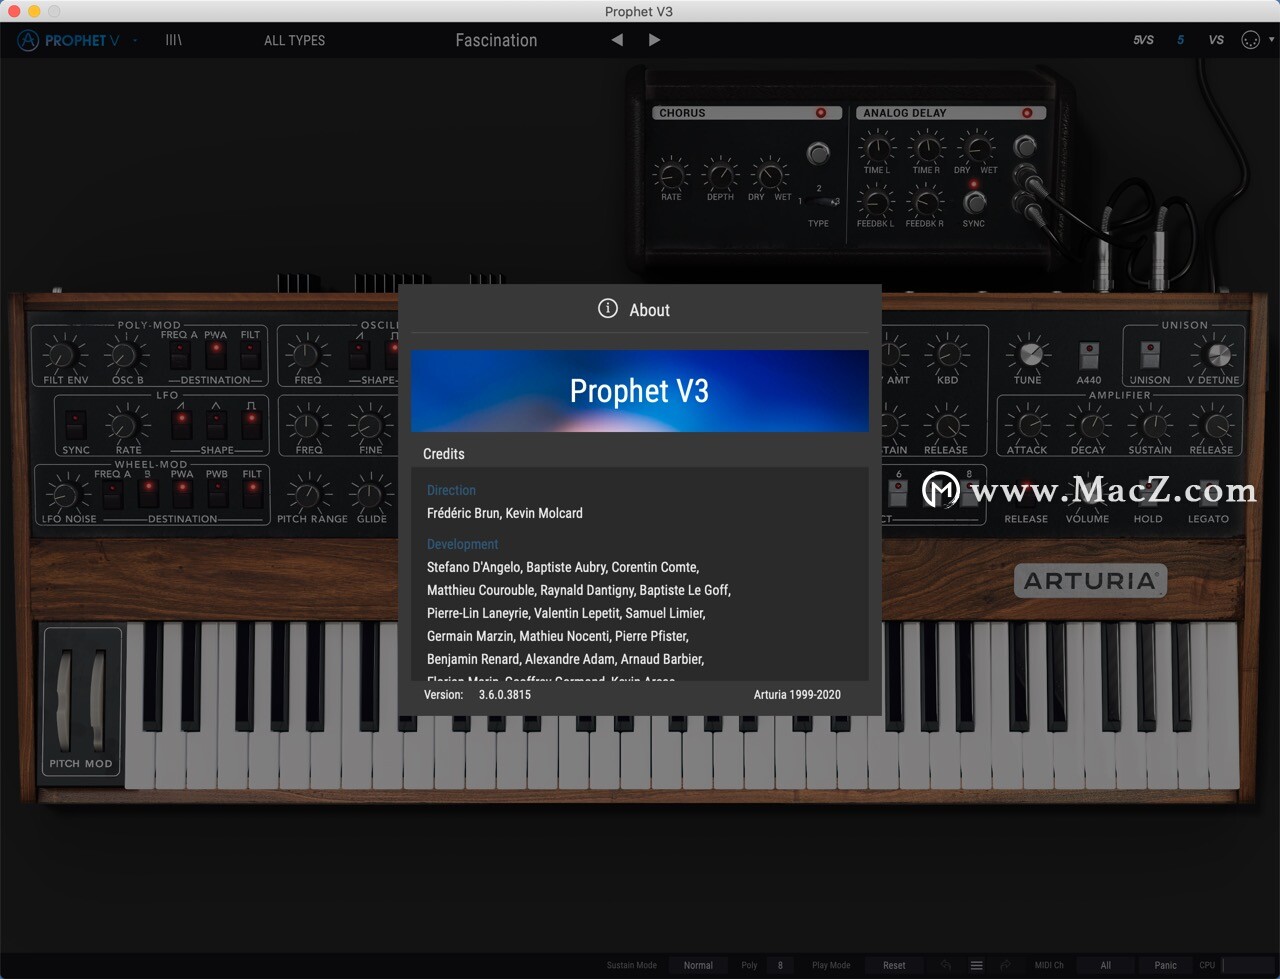Click the Amplifier Release knob
This screenshot has width=1280, height=979.
(1212, 424)
